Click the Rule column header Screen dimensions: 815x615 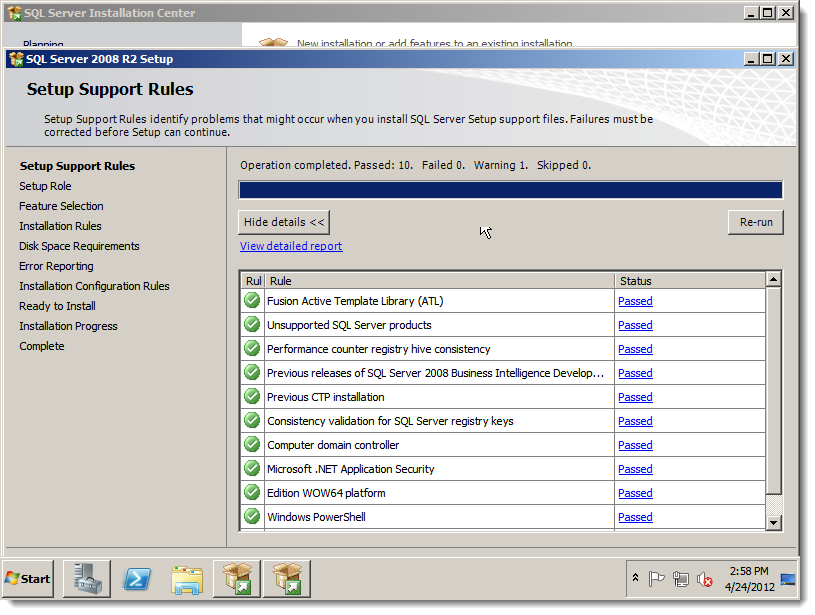pyautogui.click(x=440, y=281)
